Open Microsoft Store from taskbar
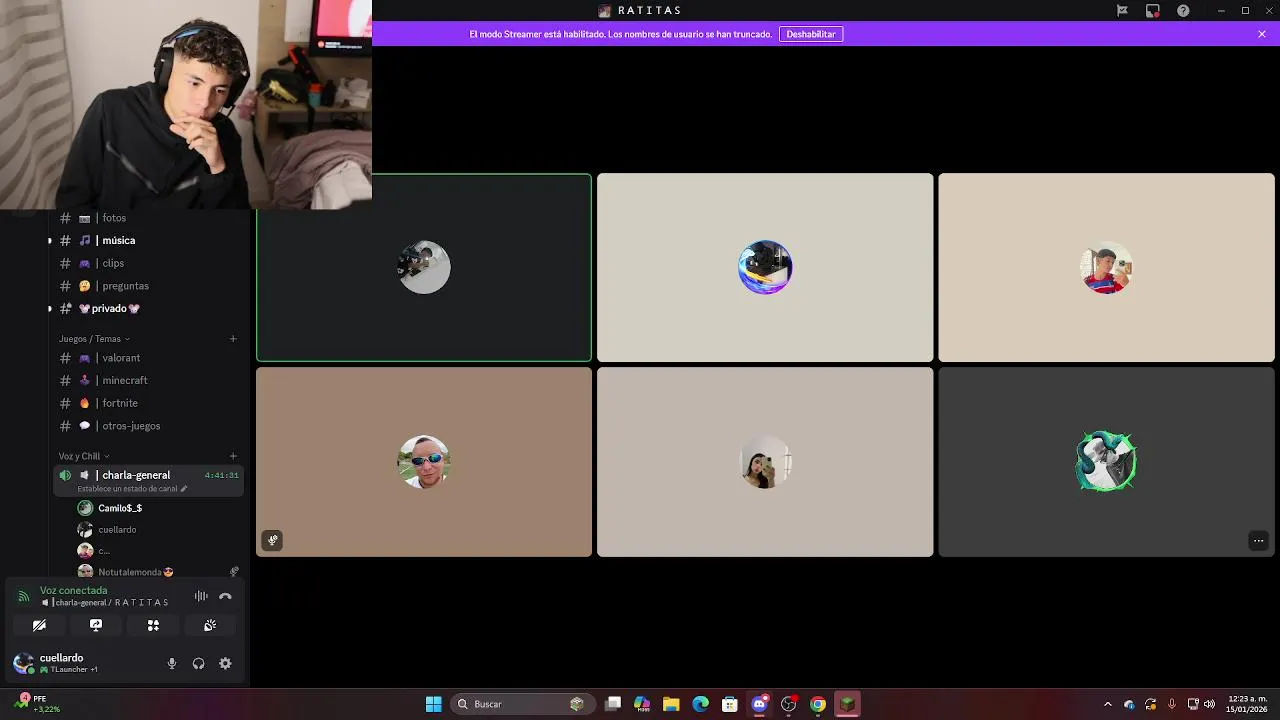Viewport: 1280px width, 720px height. click(x=730, y=704)
